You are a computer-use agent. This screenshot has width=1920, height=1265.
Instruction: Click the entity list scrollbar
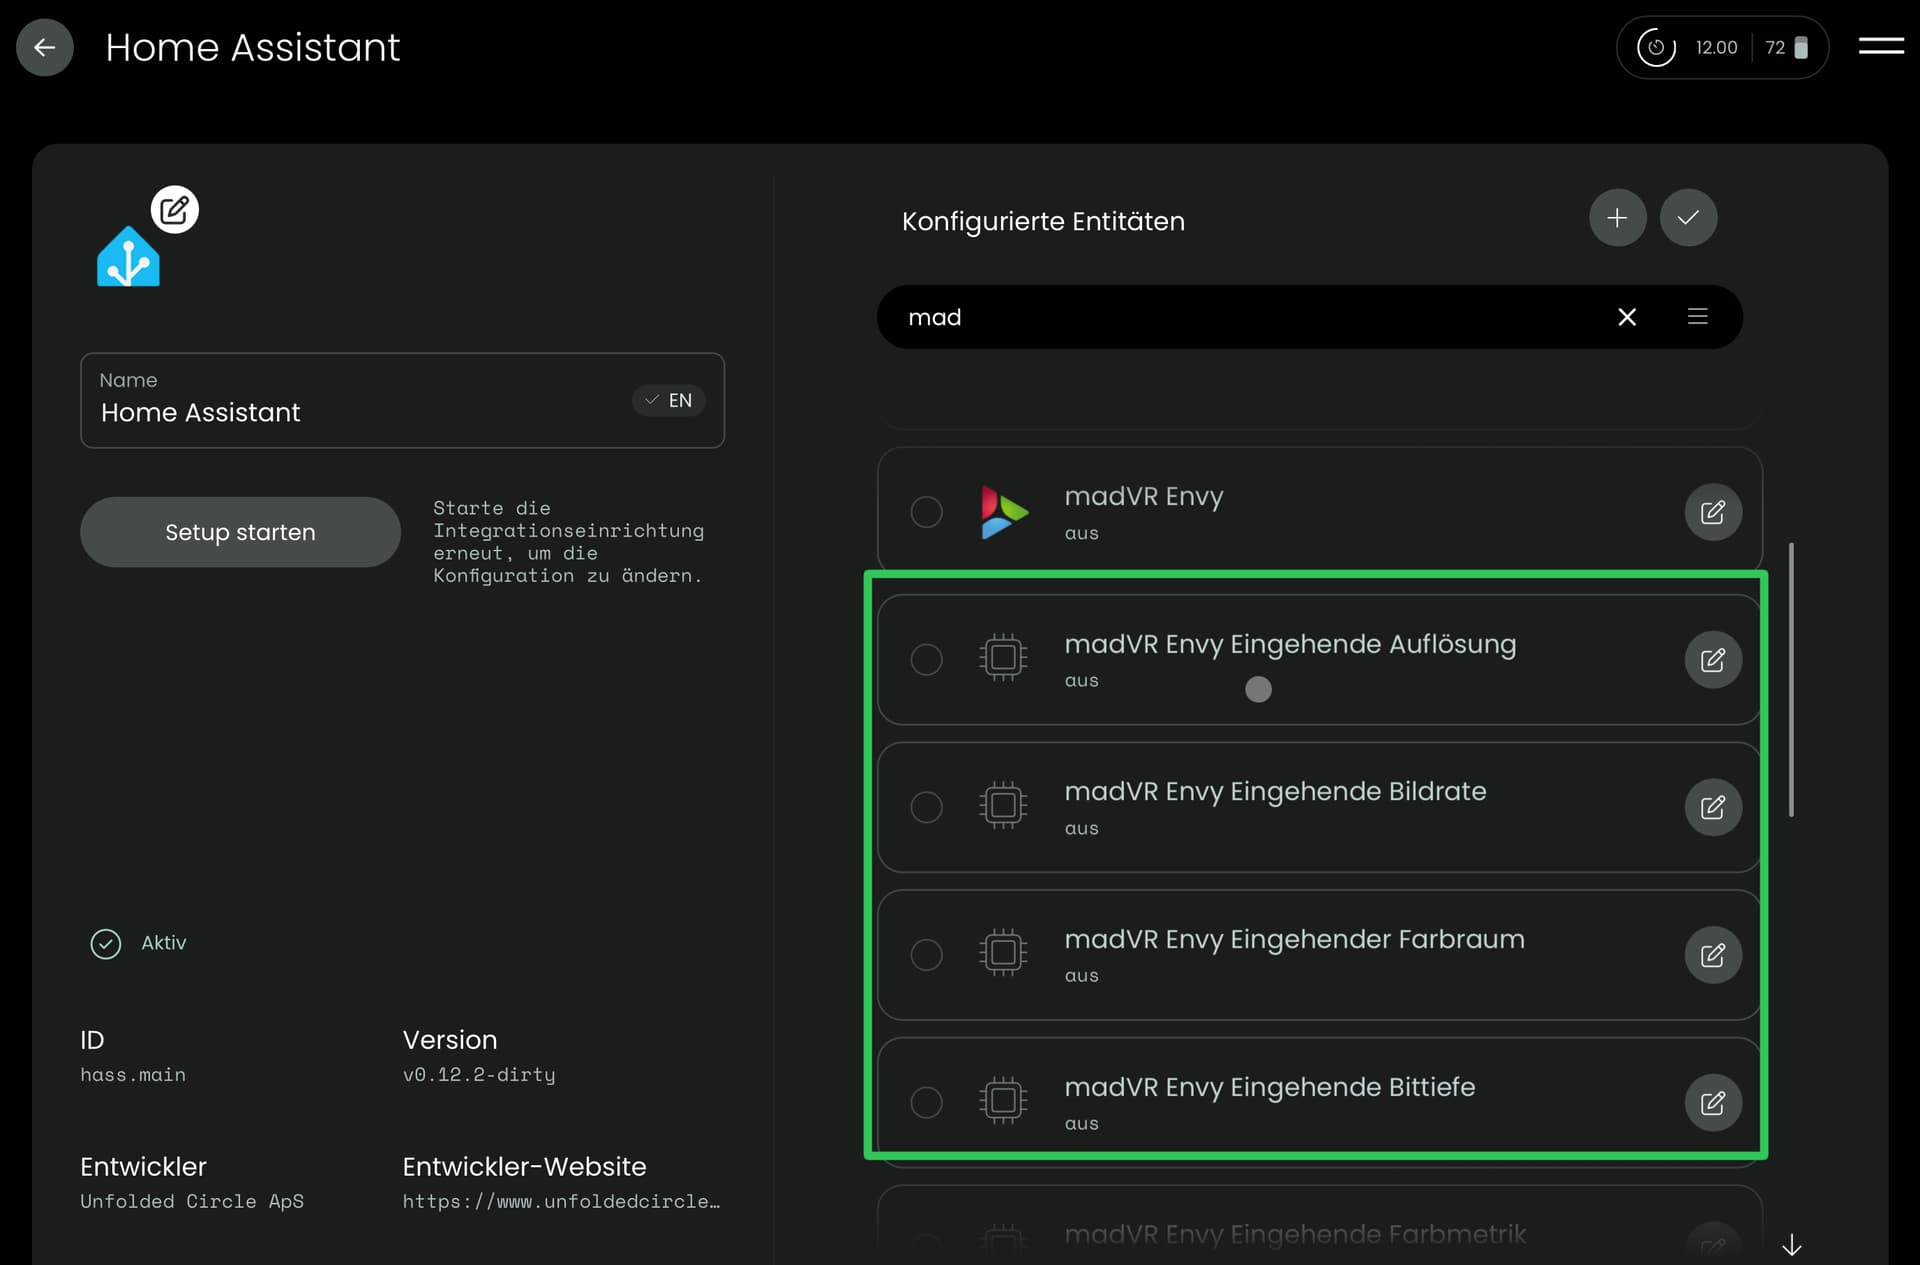[x=1791, y=680]
